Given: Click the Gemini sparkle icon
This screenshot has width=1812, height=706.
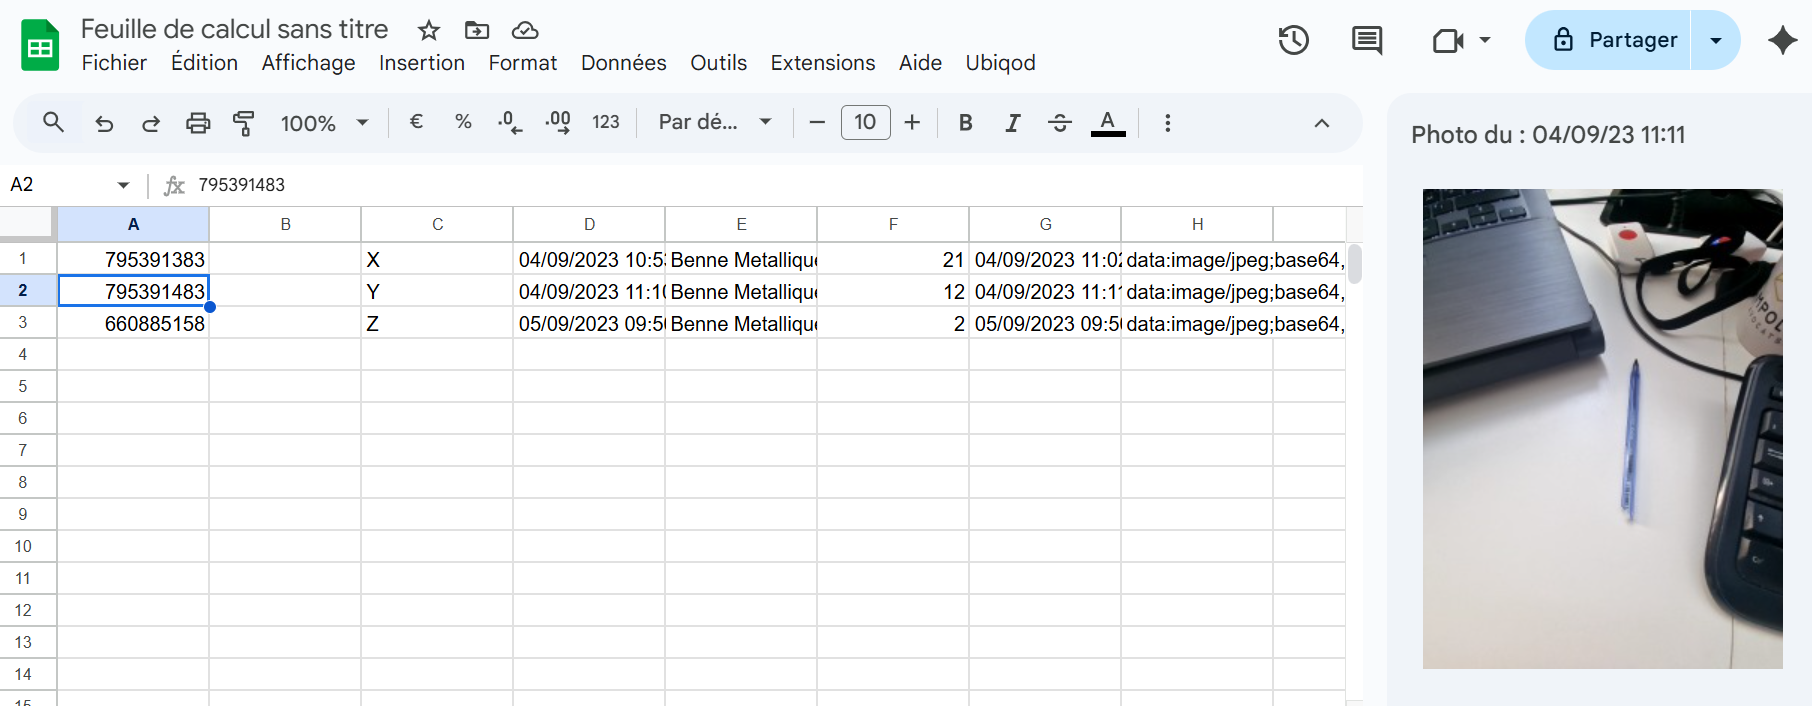Looking at the screenshot, I should click(1782, 41).
